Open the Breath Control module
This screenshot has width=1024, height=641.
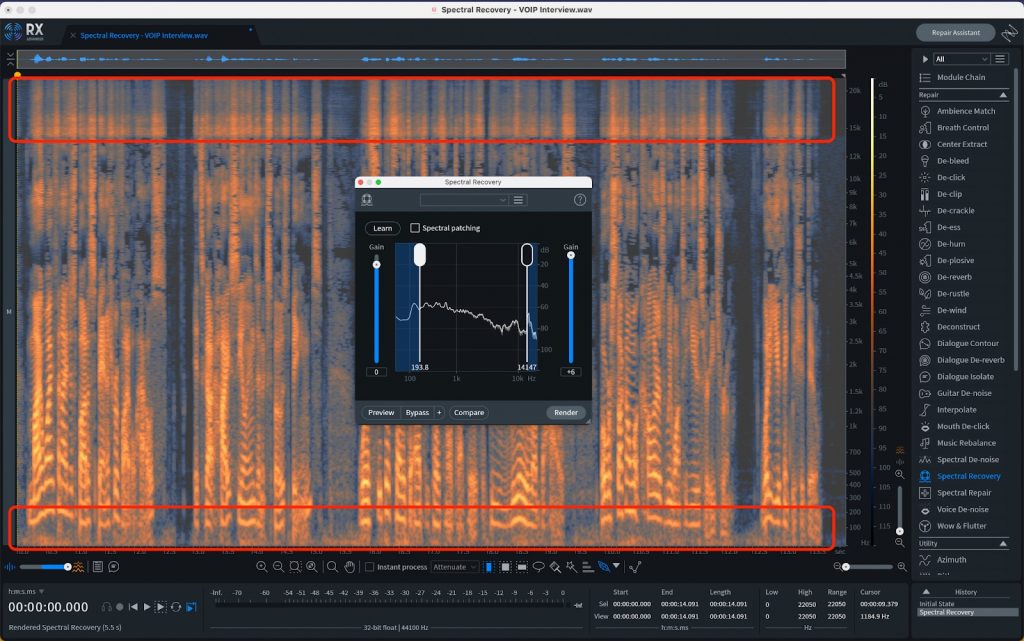(x=955, y=128)
